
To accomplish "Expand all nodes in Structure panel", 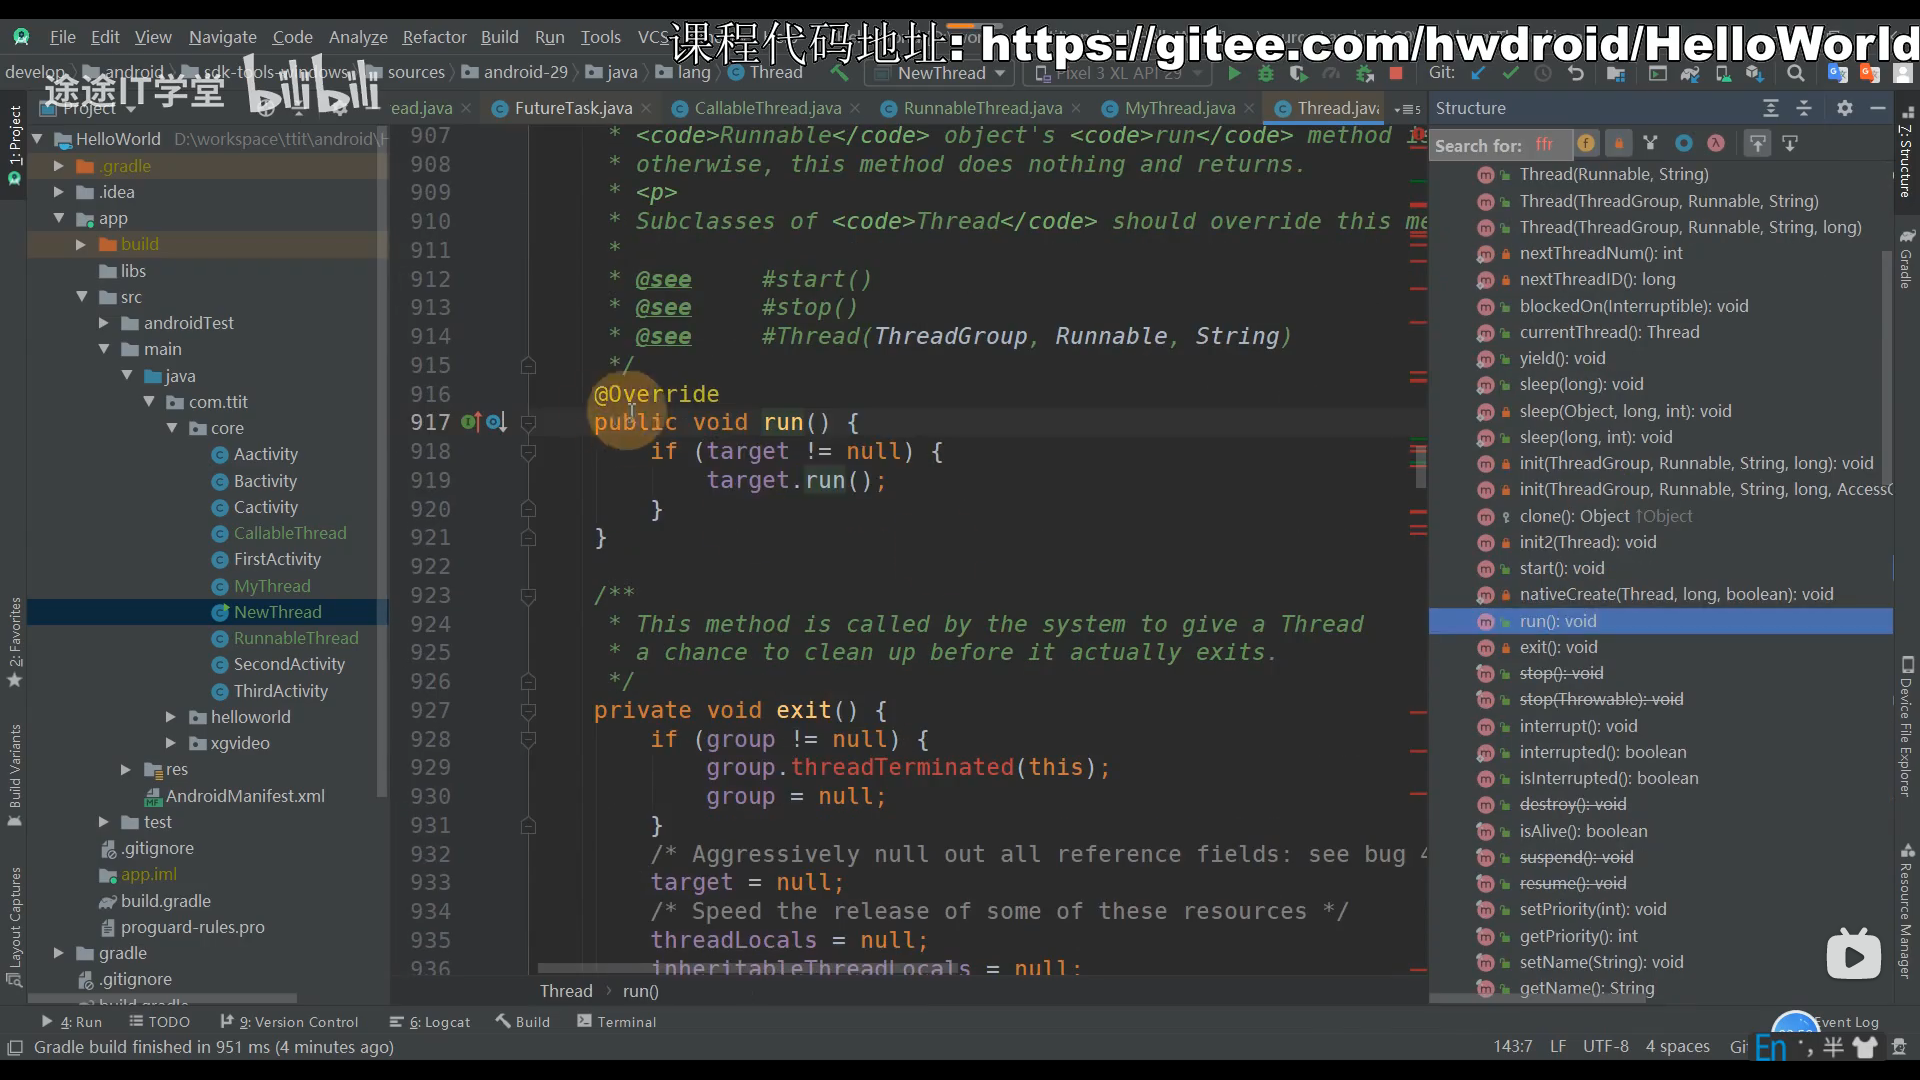I will [x=1771, y=108].
